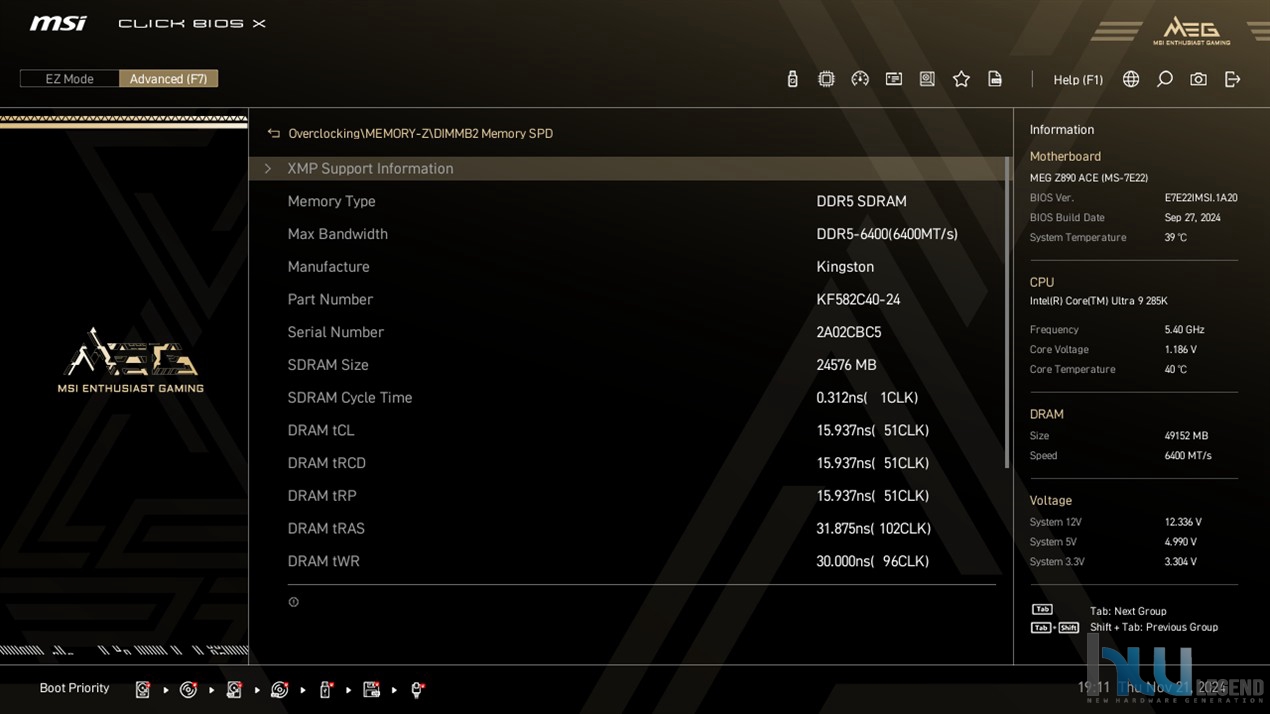Click the memory card icon in toolbar
This screenshot has width=1270, height=714.
[x=894, y=79]
